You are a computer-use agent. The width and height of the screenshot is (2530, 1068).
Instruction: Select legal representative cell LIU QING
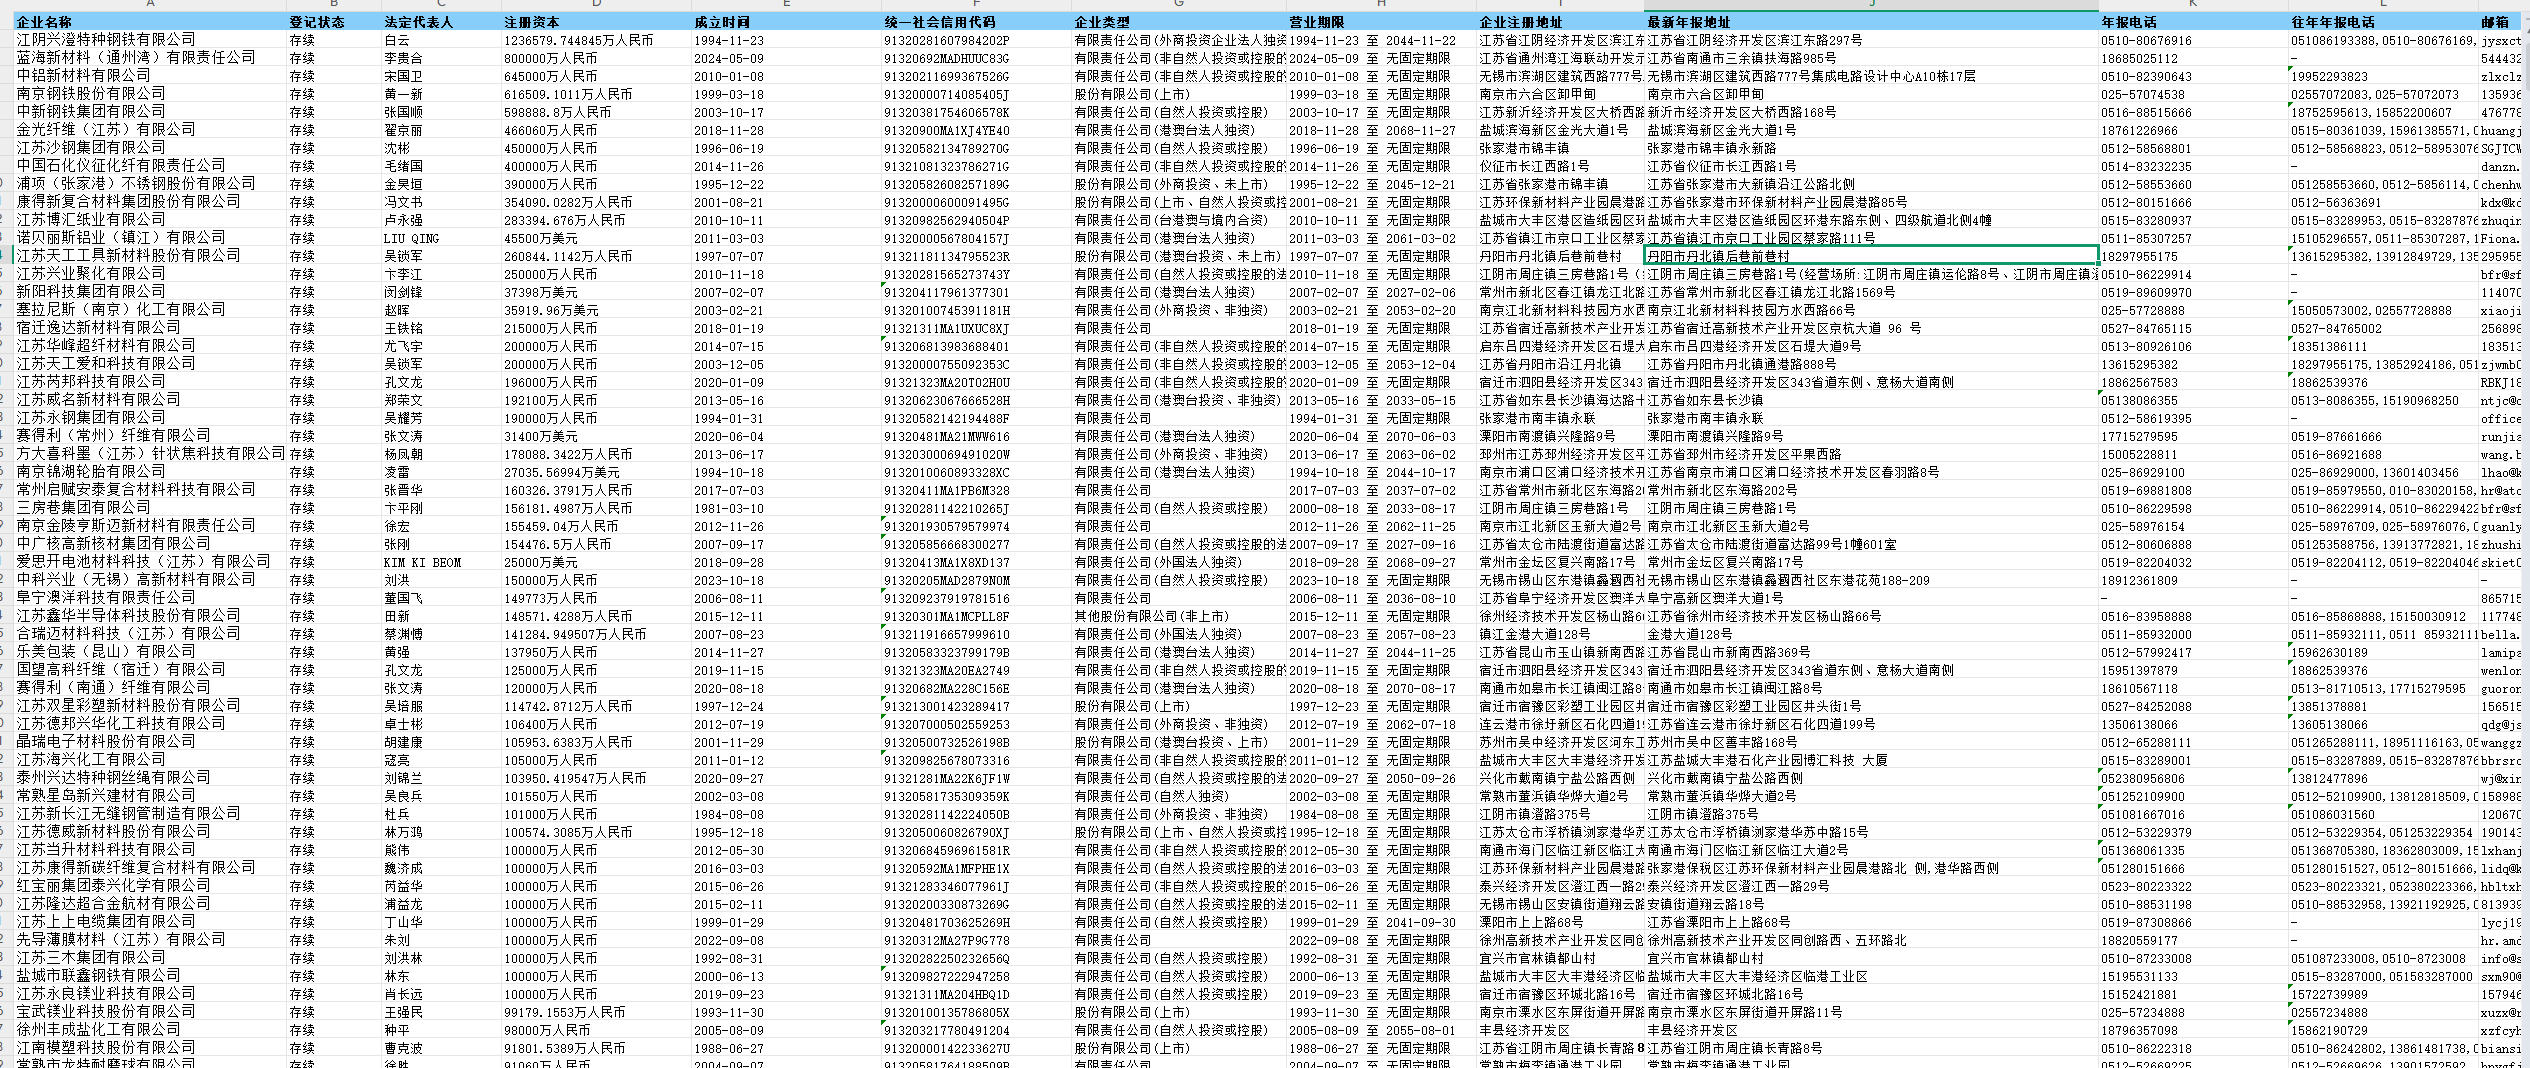tap(411, 238)
